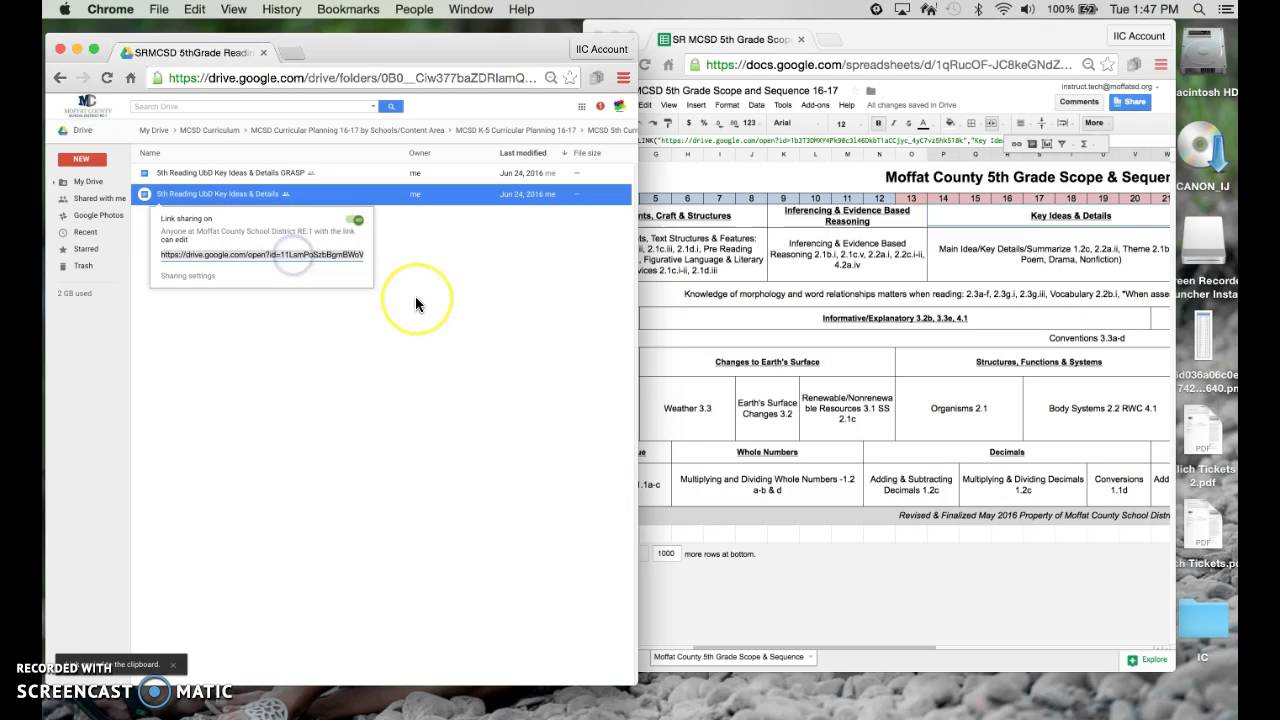
Task: Open the text color picker
Action: click(923, 123)
